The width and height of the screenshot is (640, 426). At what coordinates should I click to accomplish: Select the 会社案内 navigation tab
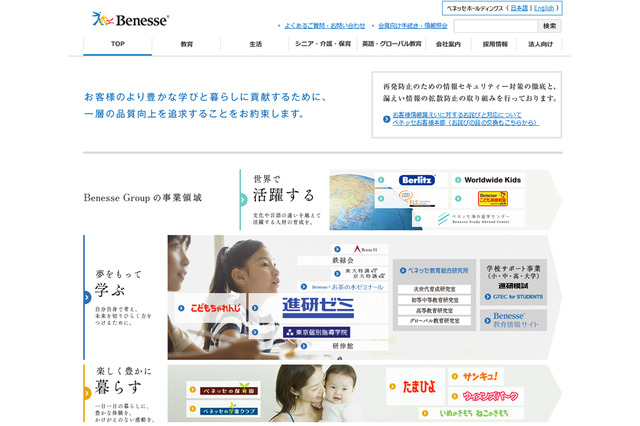[x=448, y=44]
